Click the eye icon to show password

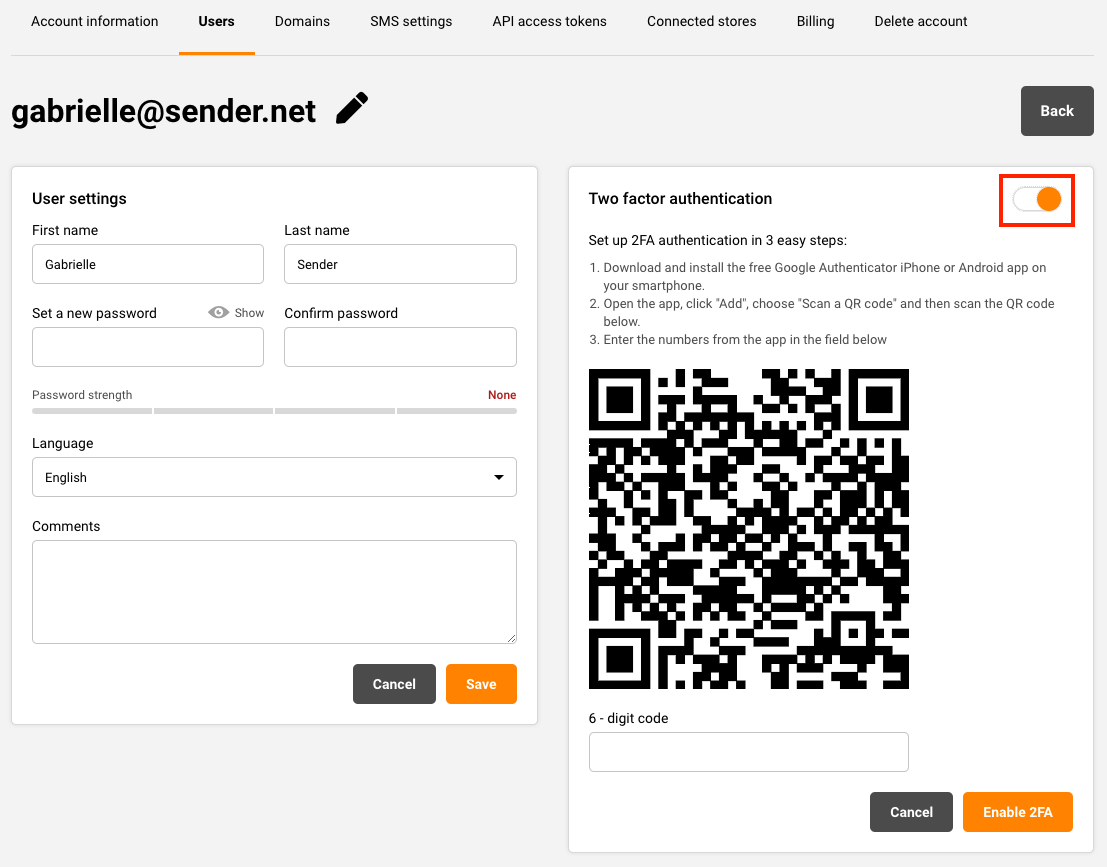click(x=218, y=313)
